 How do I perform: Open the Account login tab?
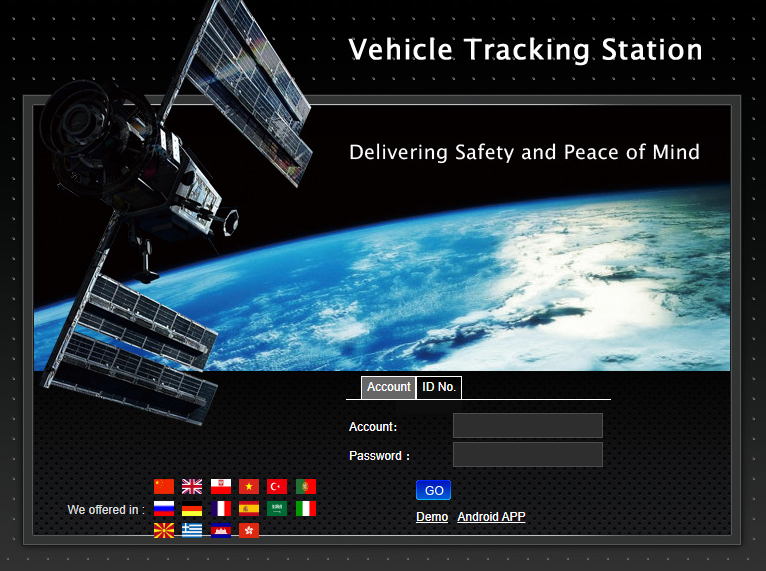tap(388, 387)
